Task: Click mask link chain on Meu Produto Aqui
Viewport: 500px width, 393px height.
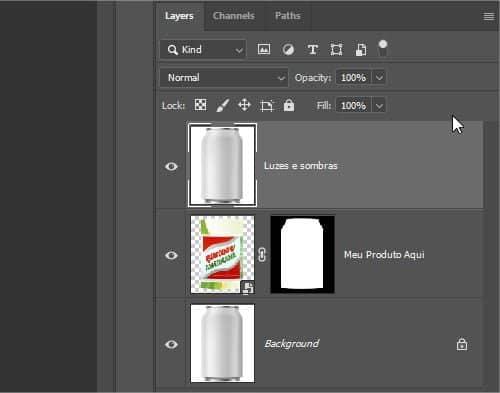Action: 262,255
